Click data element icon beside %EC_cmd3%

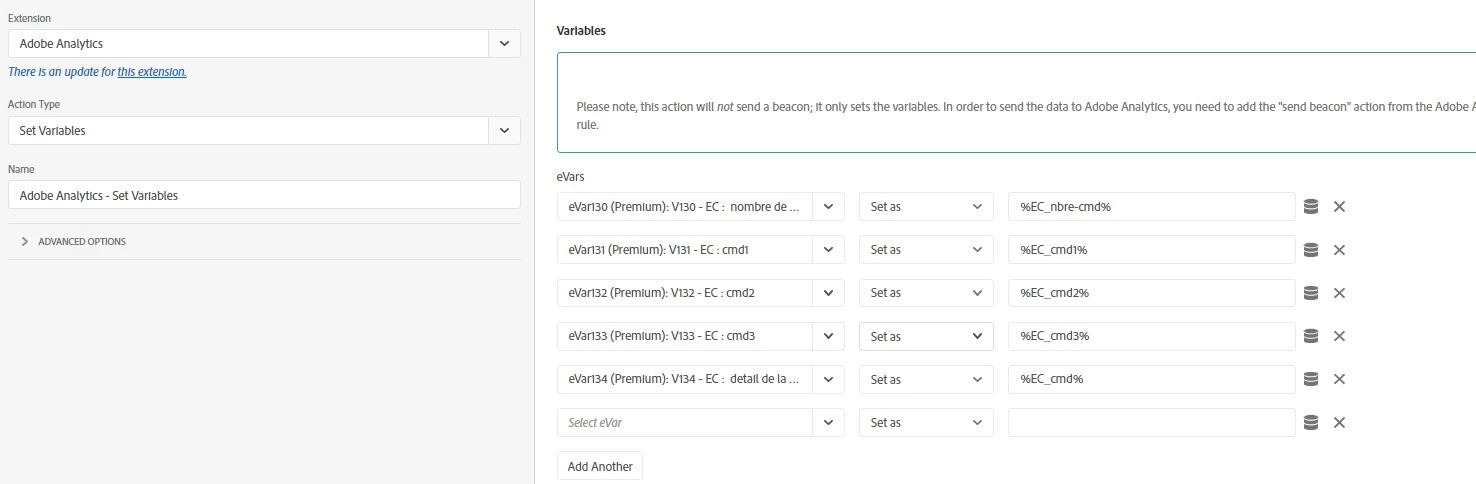coord(1311,336)
